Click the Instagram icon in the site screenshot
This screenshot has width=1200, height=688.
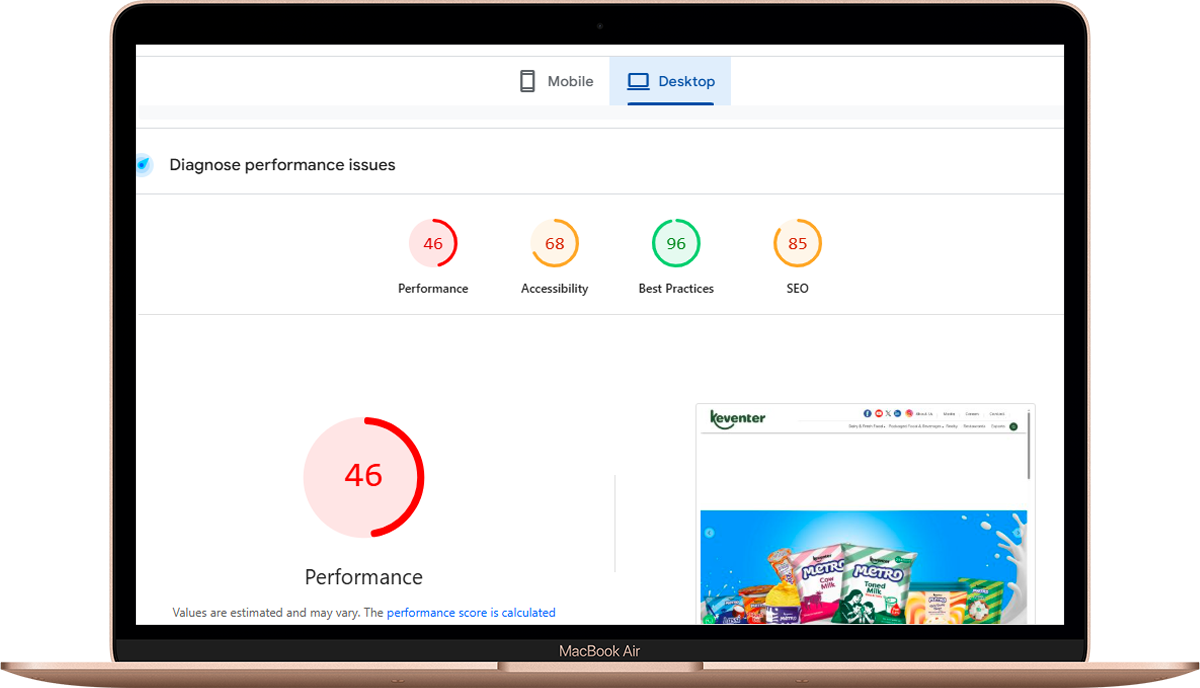pyautogui.click(x=909, y=413)
